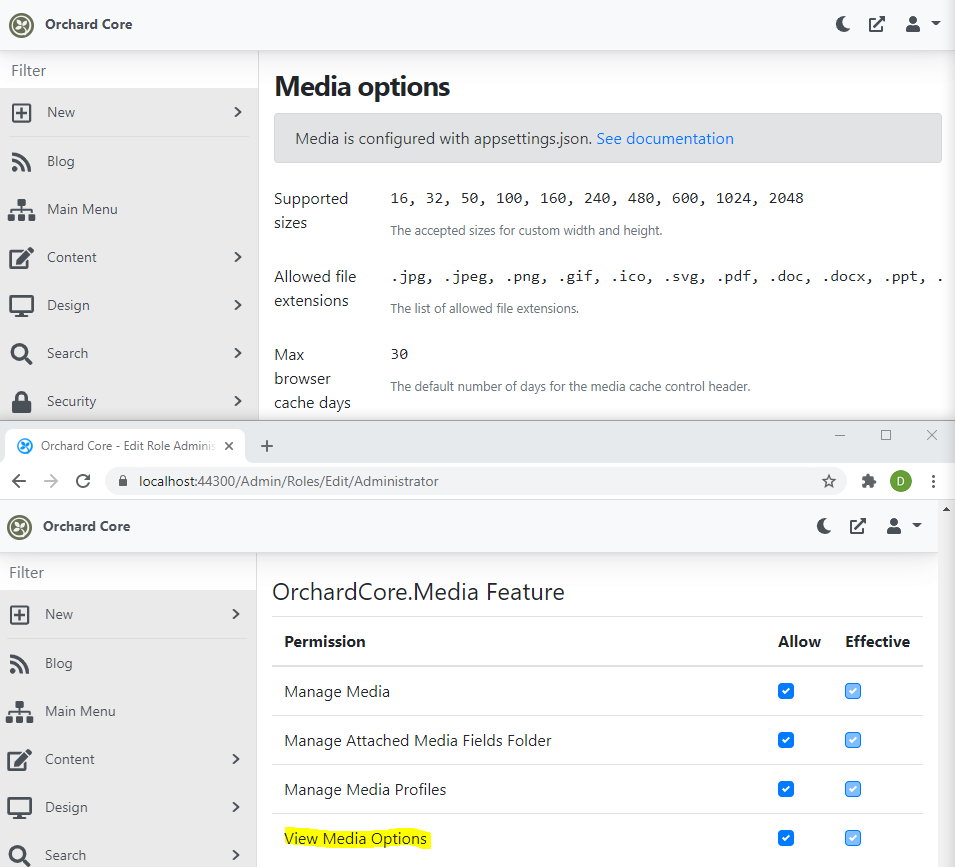The height and width of the screenshot is (867, 955).
Task: Go forward in browser history
Action: (51, 481)
